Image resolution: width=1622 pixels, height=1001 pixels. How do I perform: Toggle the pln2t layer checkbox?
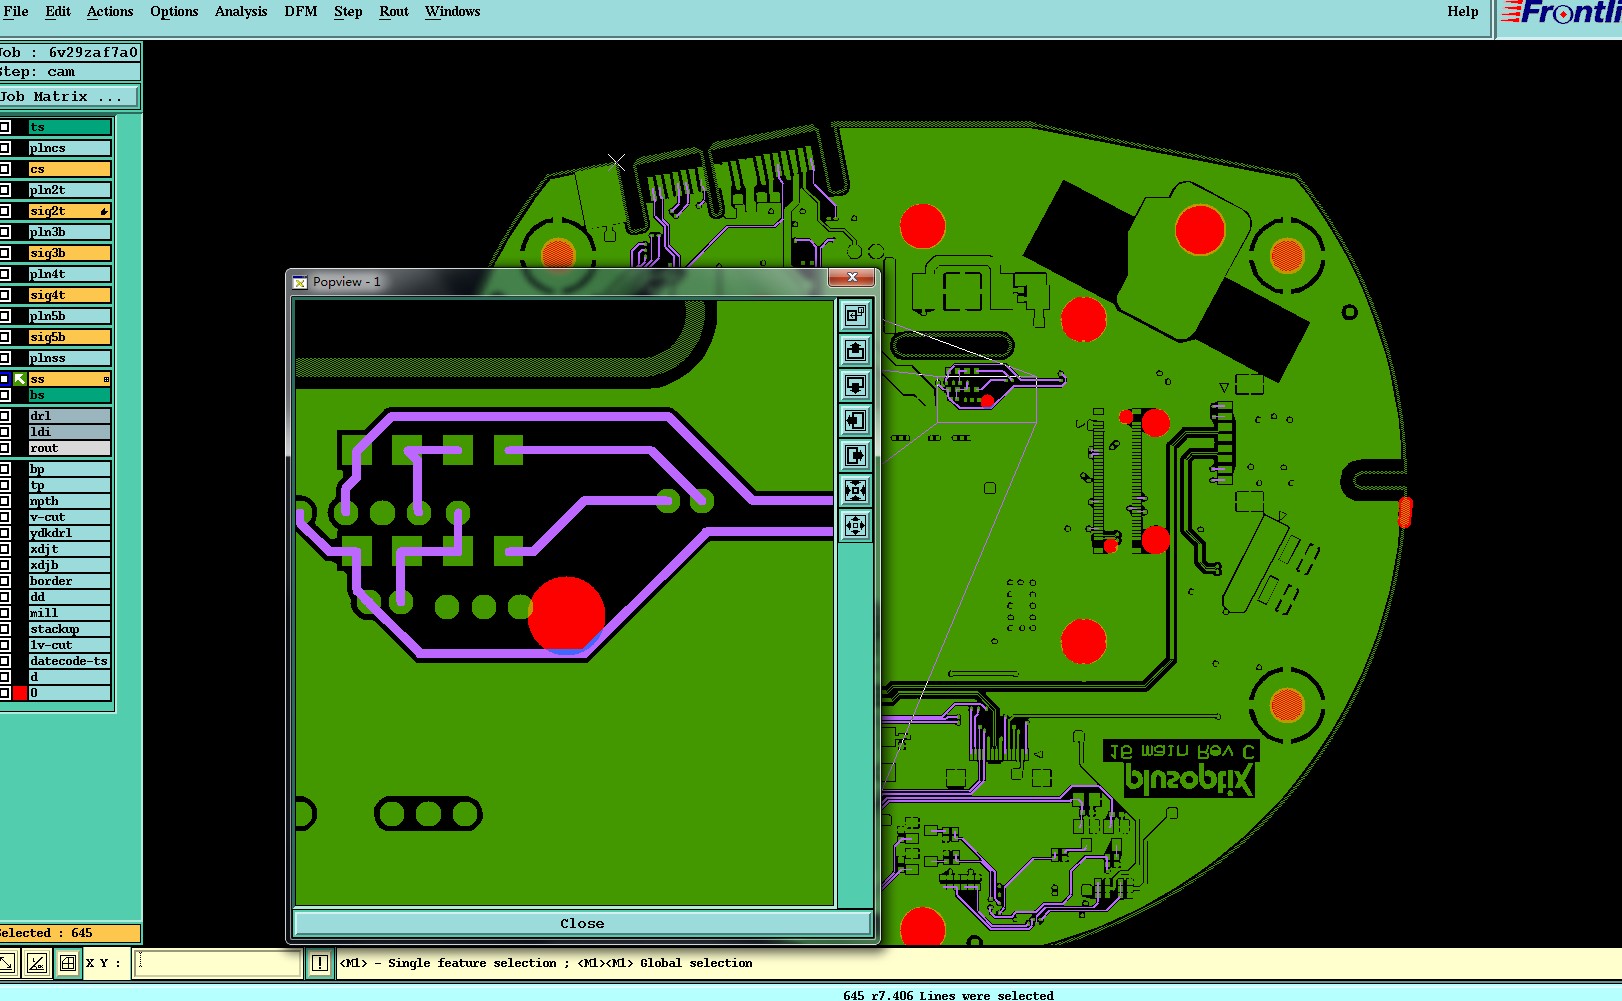point(5,190)
